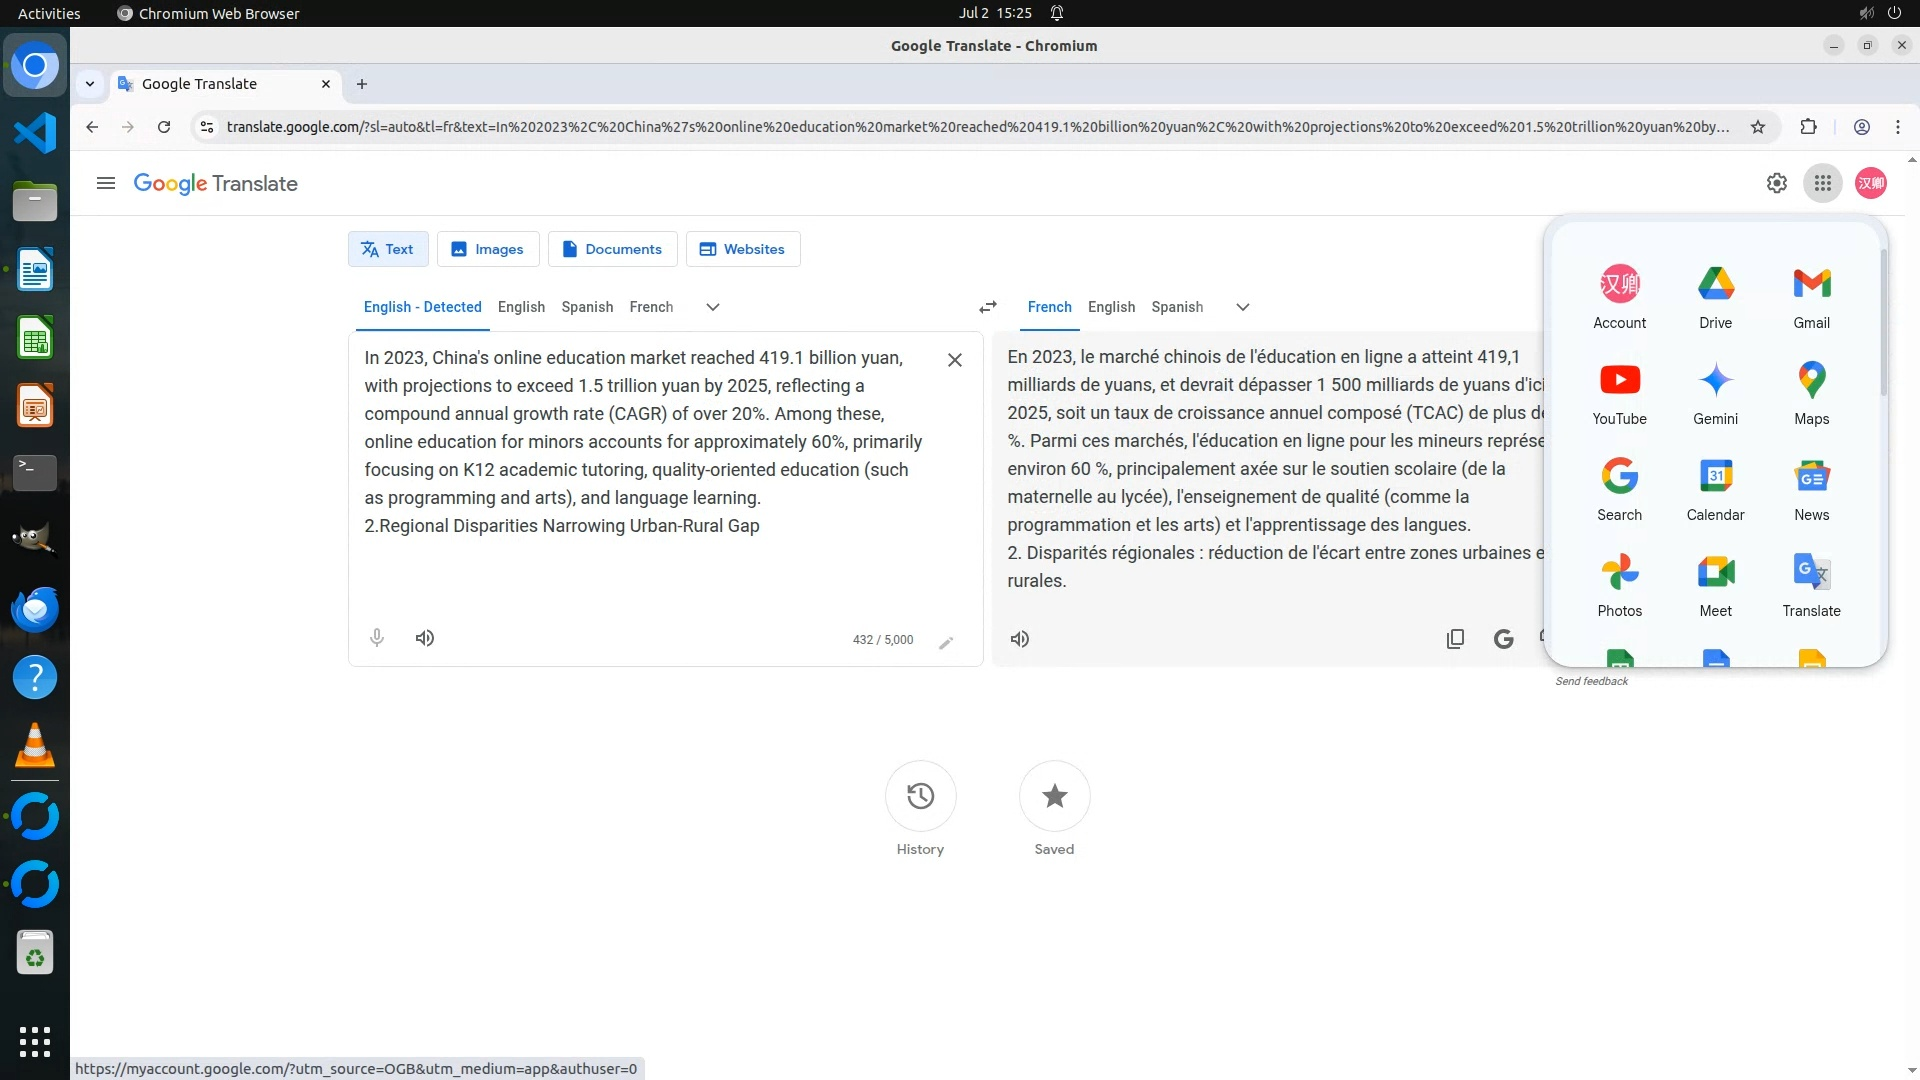This screenshot has width=1920, height=1080.
Task: Click the Send feedback link
Action: click(1591, 681)
